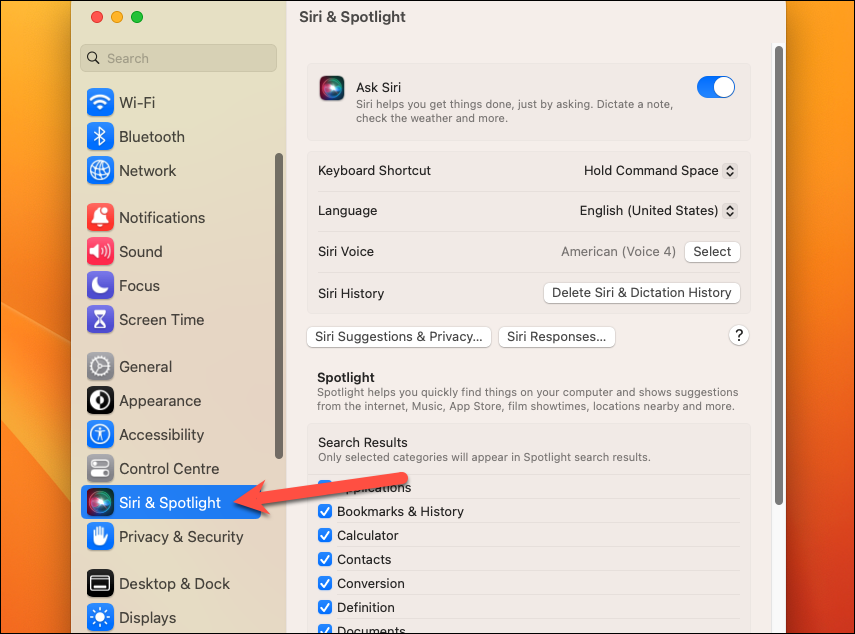Open Siri Suggestions & Privacy…

(399, 336)
